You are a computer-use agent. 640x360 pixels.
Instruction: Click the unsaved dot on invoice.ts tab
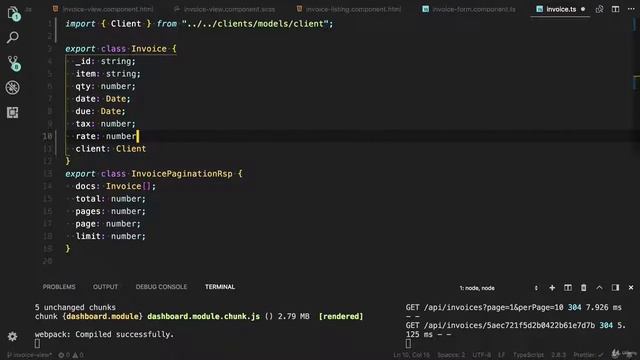[x=583, y=9]
